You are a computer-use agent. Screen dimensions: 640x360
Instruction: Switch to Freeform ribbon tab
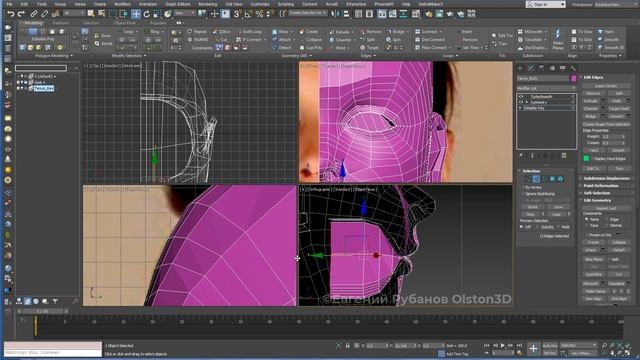pyautogui.click(x=60, y=23)
